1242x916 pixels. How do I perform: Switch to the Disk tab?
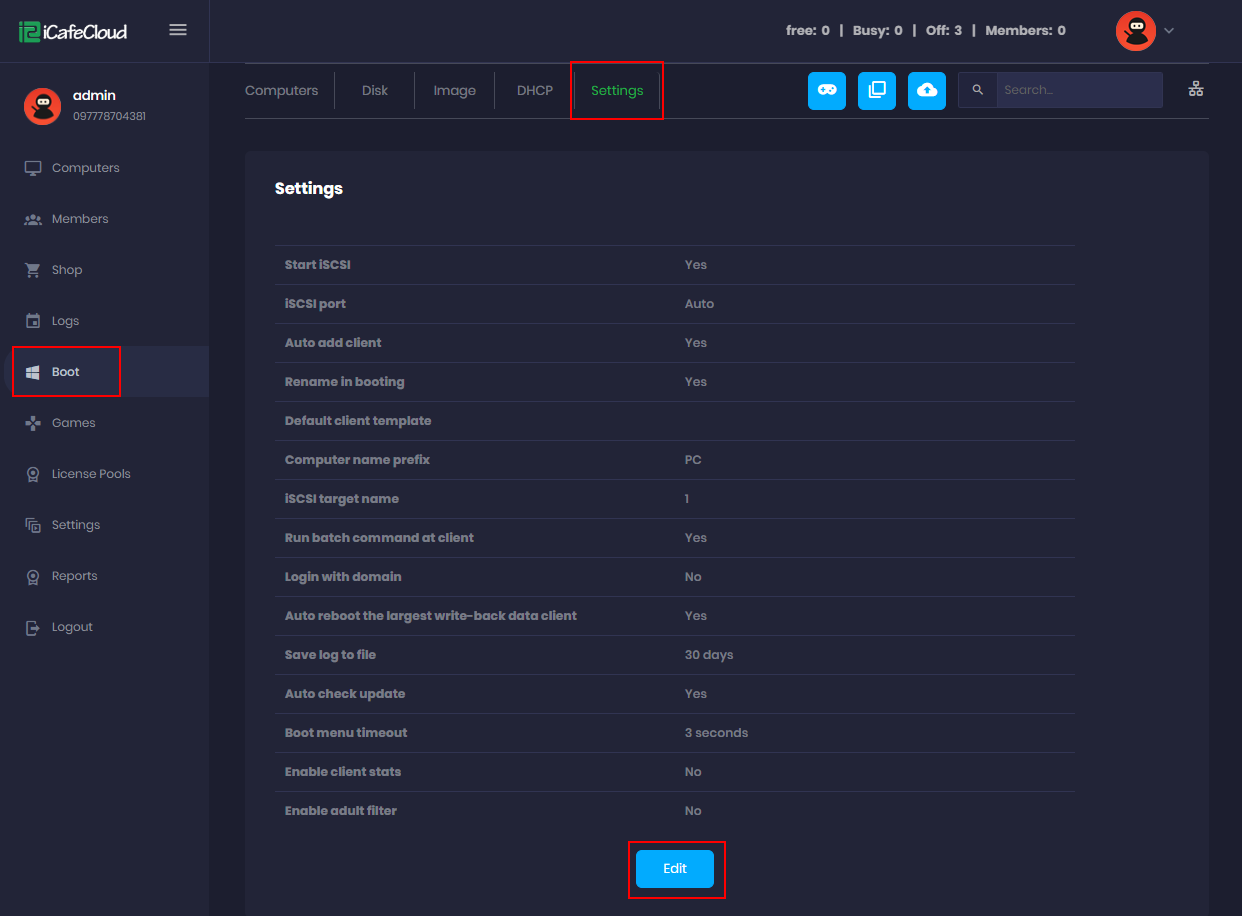pyautogui.click(x=375, y=91)
